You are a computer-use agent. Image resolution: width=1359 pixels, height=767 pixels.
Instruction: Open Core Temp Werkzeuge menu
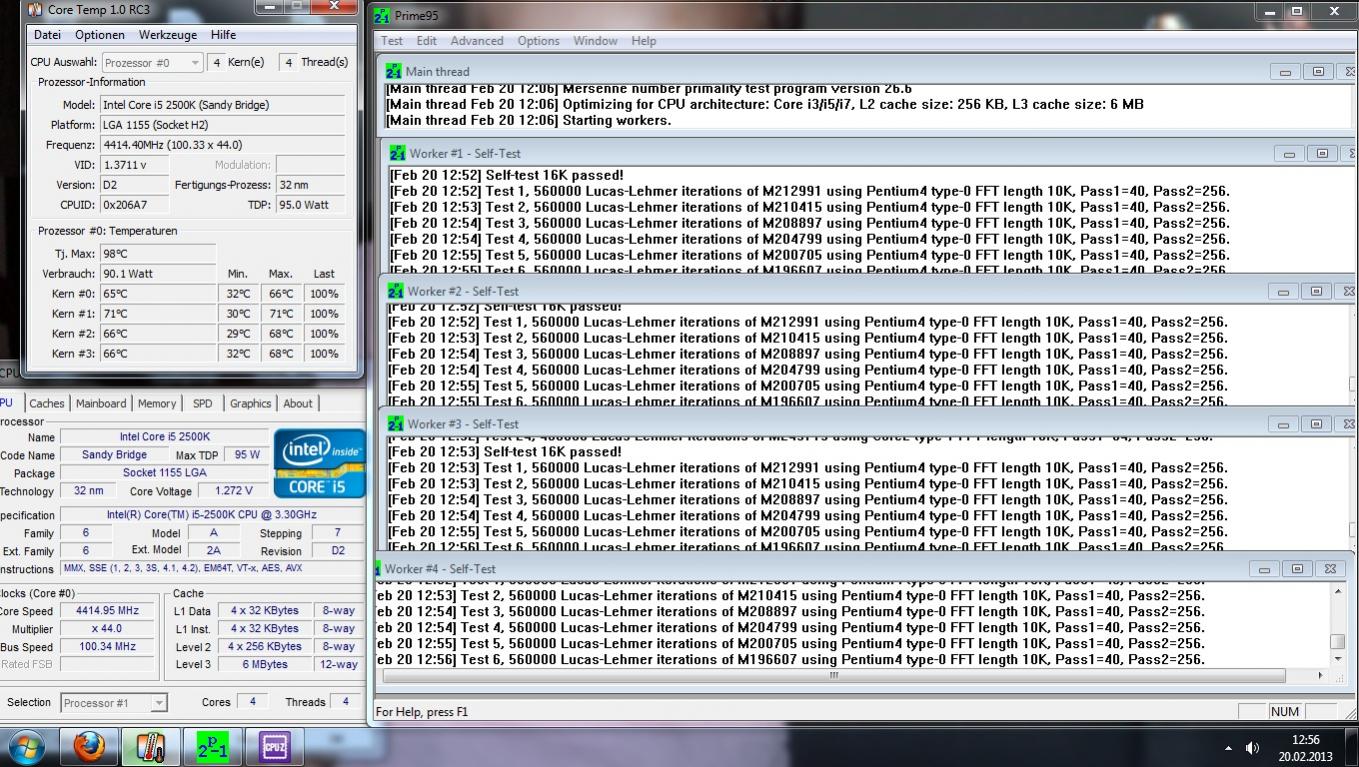coord(168,34)
